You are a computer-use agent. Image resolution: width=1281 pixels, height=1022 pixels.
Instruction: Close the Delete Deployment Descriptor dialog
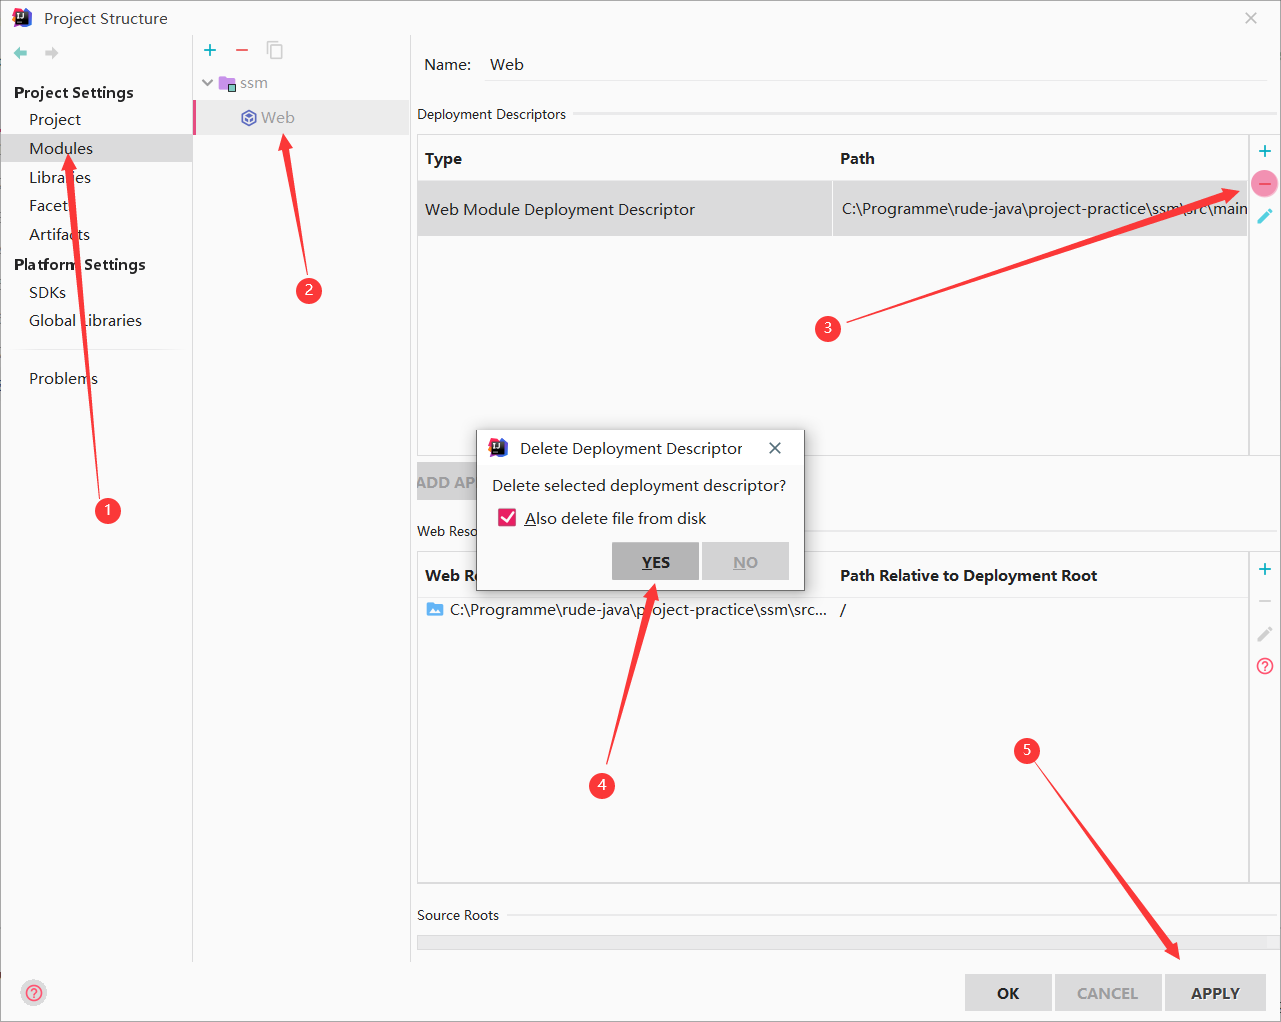[775, 448]
